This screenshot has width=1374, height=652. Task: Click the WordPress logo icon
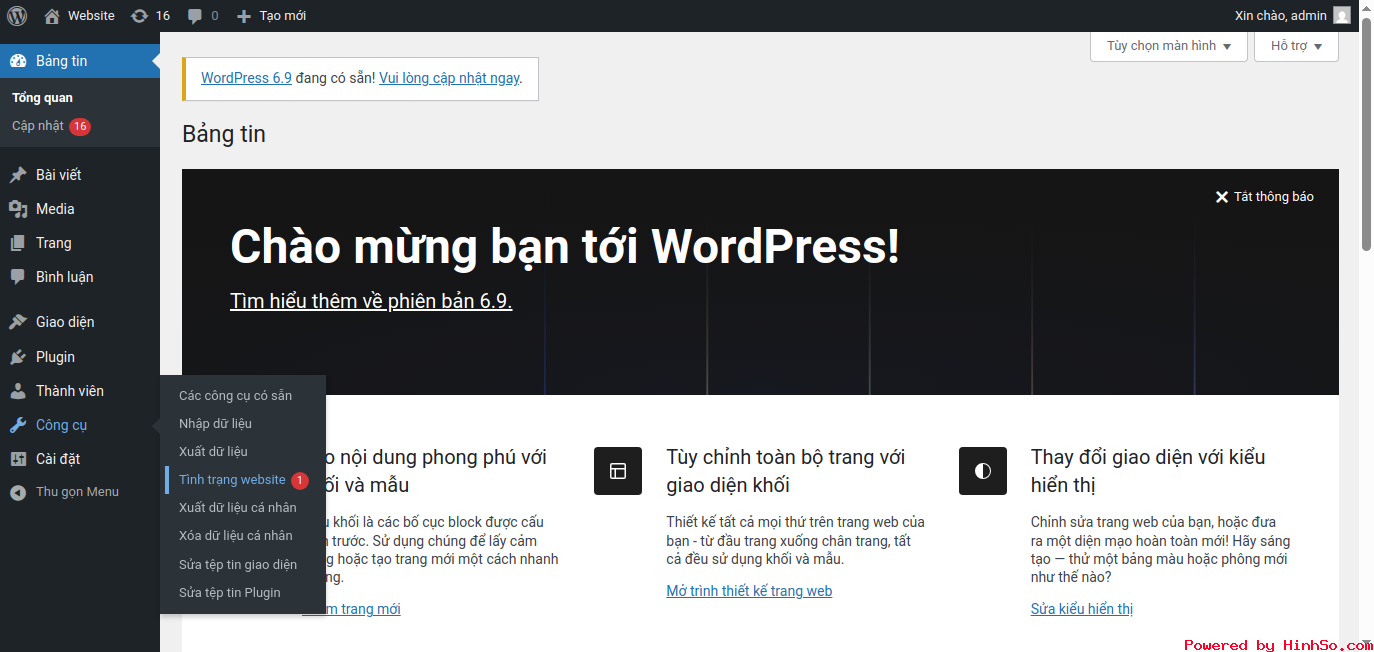17,15
